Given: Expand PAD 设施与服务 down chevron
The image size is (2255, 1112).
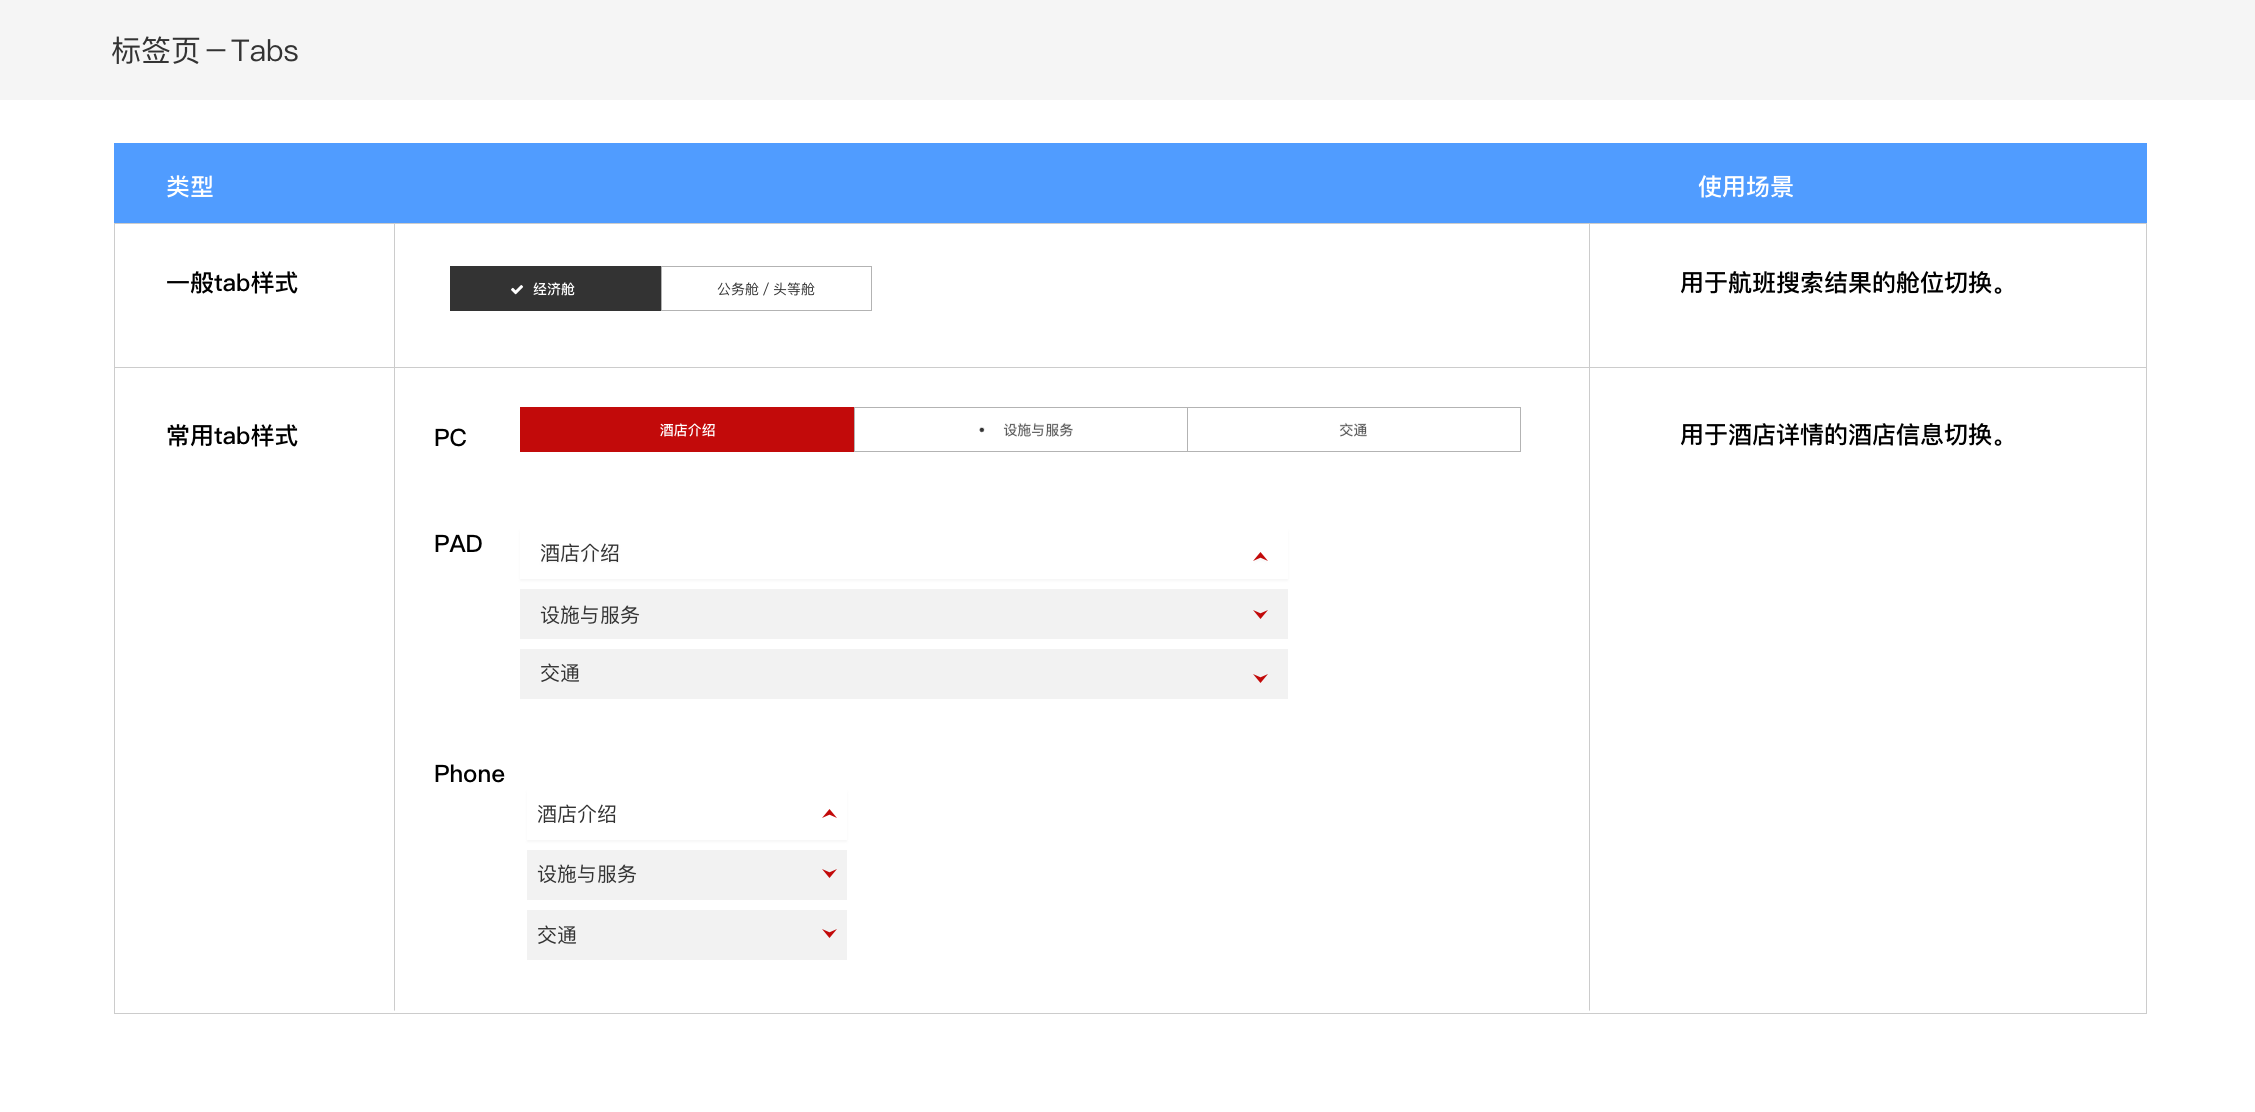Looking at the screenshot, I should pos(1260,615).
